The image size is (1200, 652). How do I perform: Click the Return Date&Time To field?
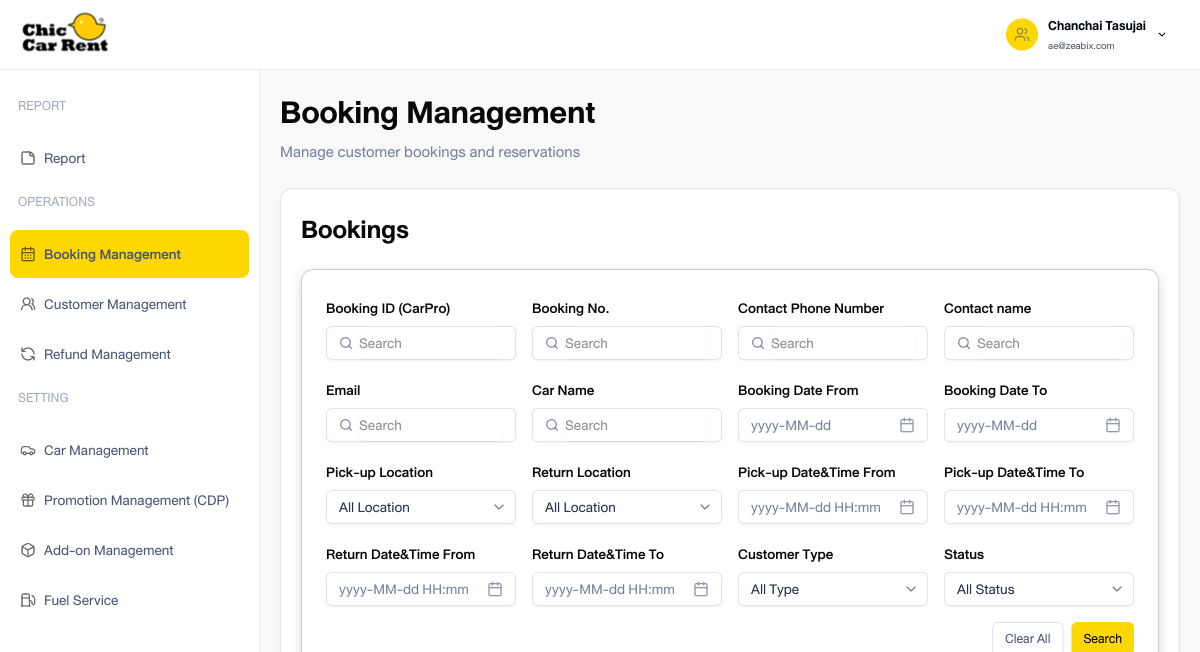[x=627, y=589]
